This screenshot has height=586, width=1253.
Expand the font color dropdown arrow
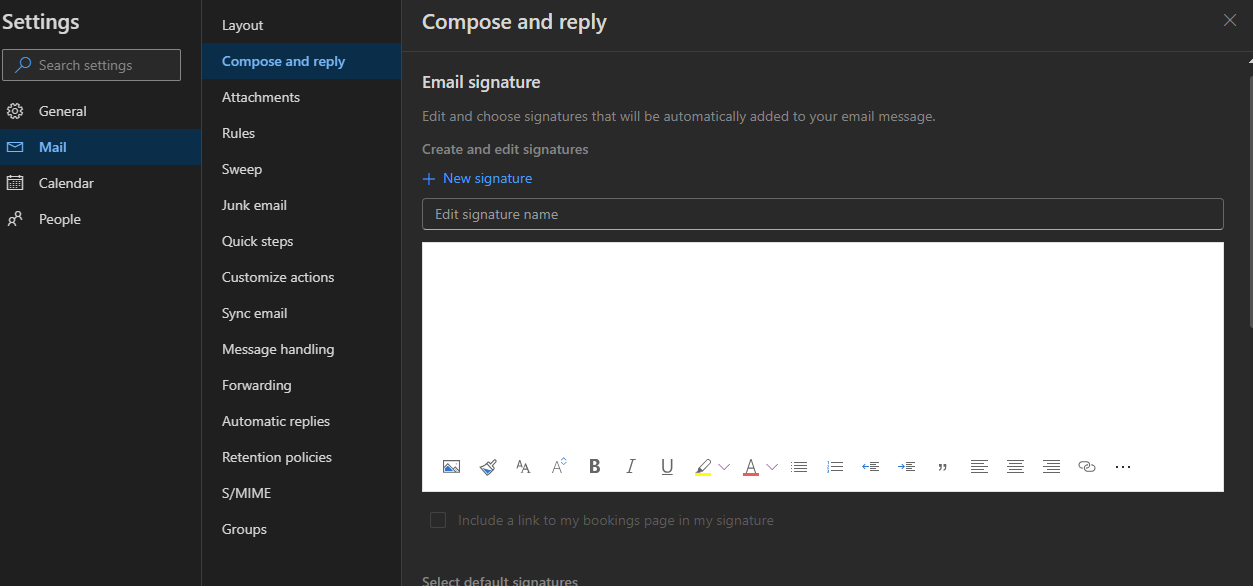coord(772,467)
